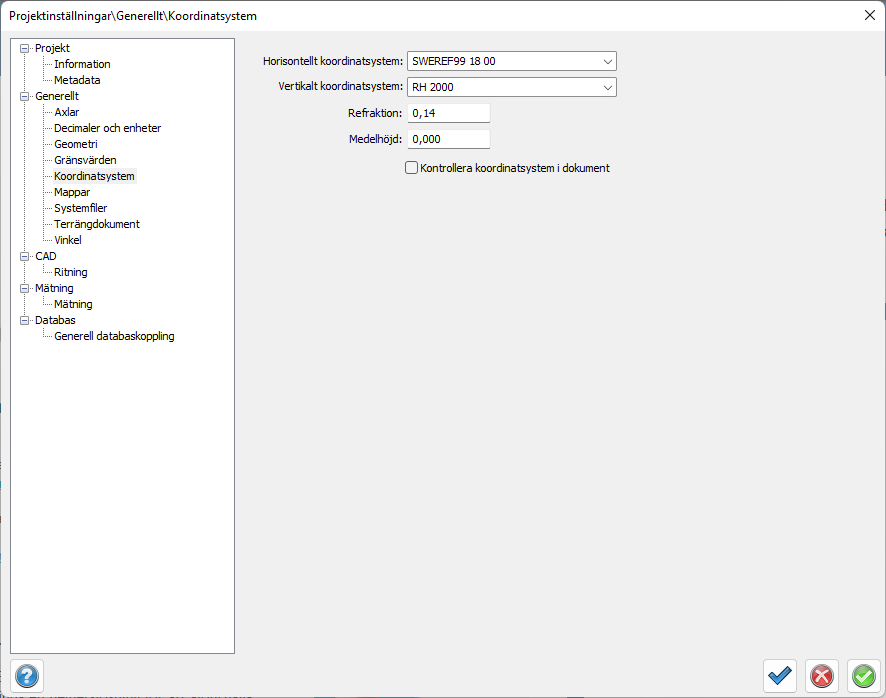
Task: Click the green OK checkmark icon
Action: 863,676
